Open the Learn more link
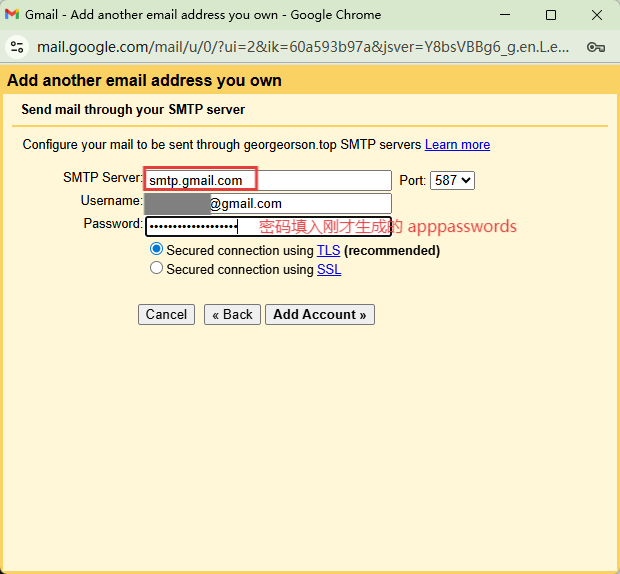Viewport: 620px width, 574px height. pos(457,145)
